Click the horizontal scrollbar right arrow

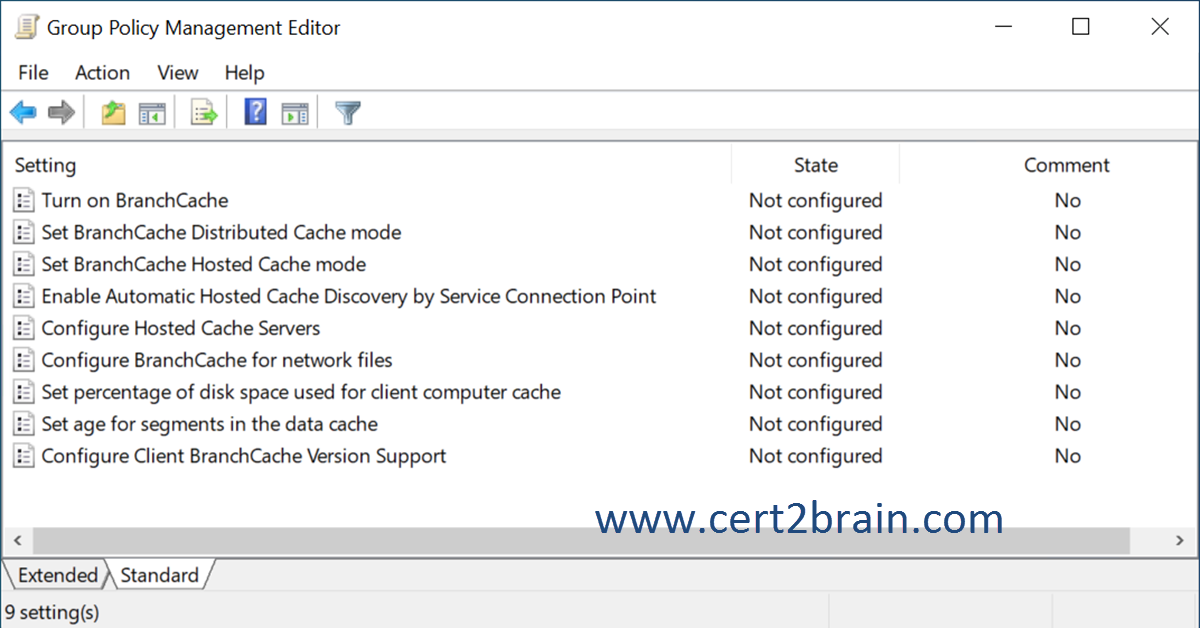pos(1180,540)
